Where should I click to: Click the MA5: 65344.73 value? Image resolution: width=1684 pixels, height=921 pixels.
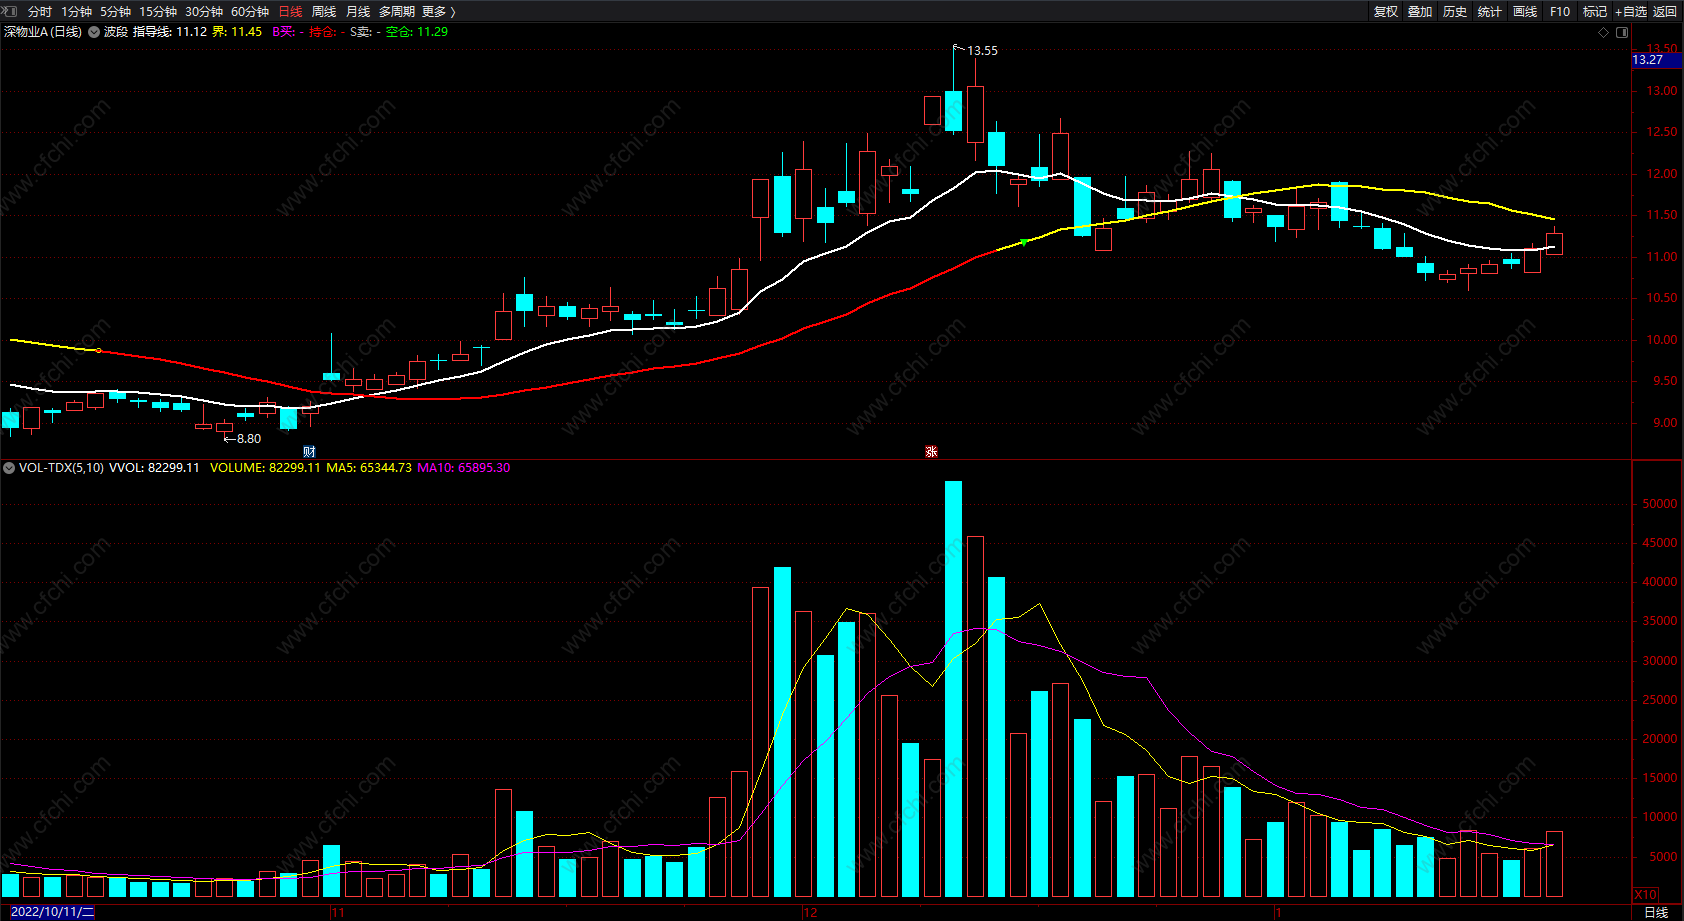tap(369, 468)
